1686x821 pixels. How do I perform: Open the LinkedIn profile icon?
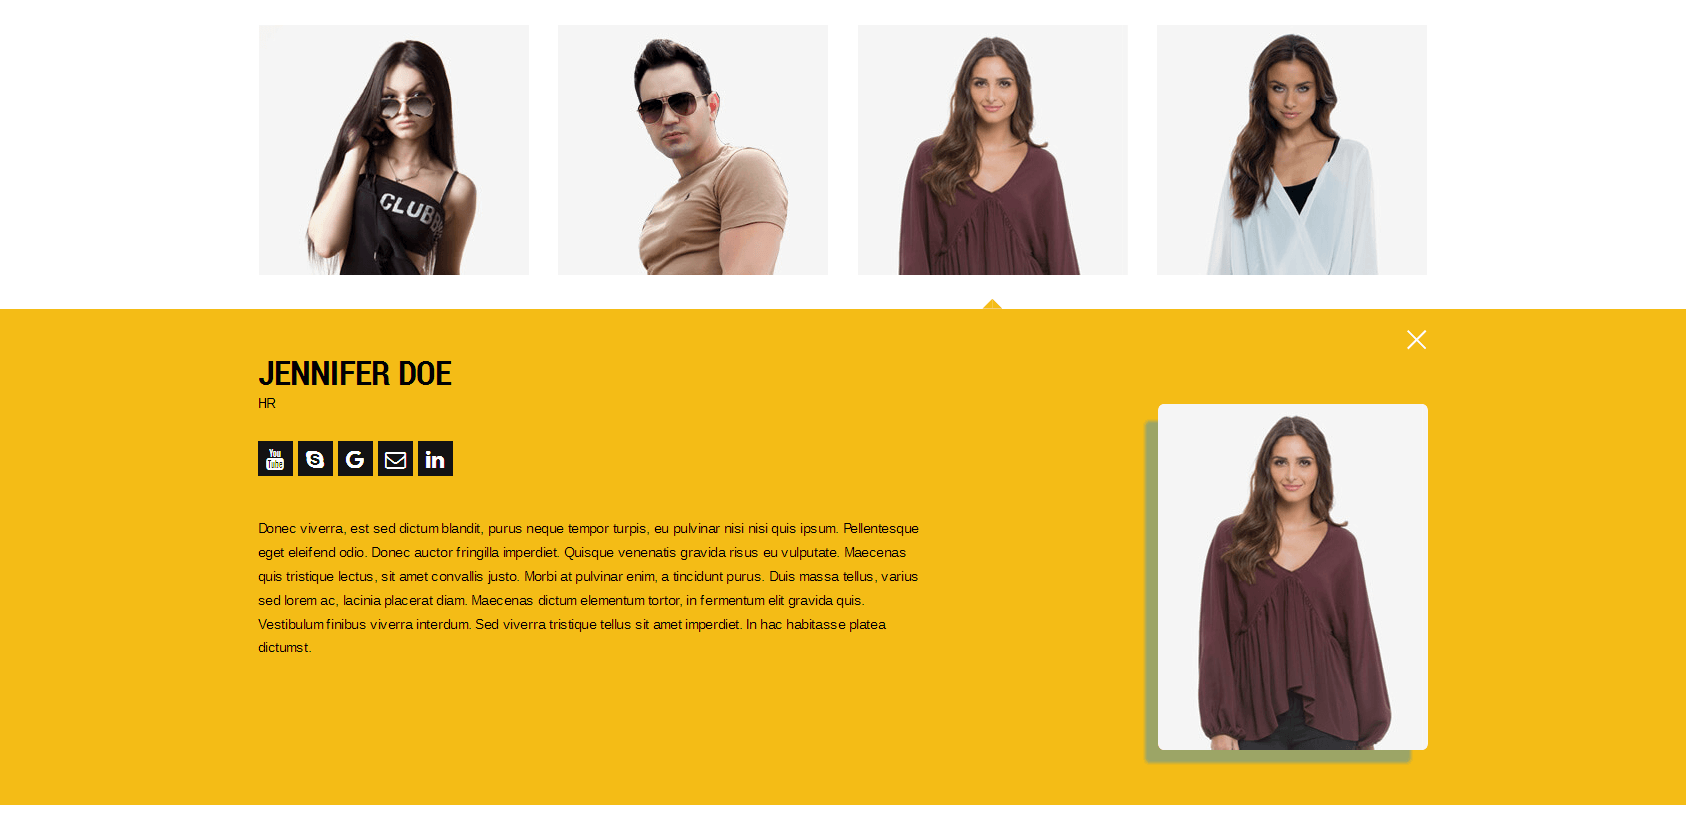point(435,459)
